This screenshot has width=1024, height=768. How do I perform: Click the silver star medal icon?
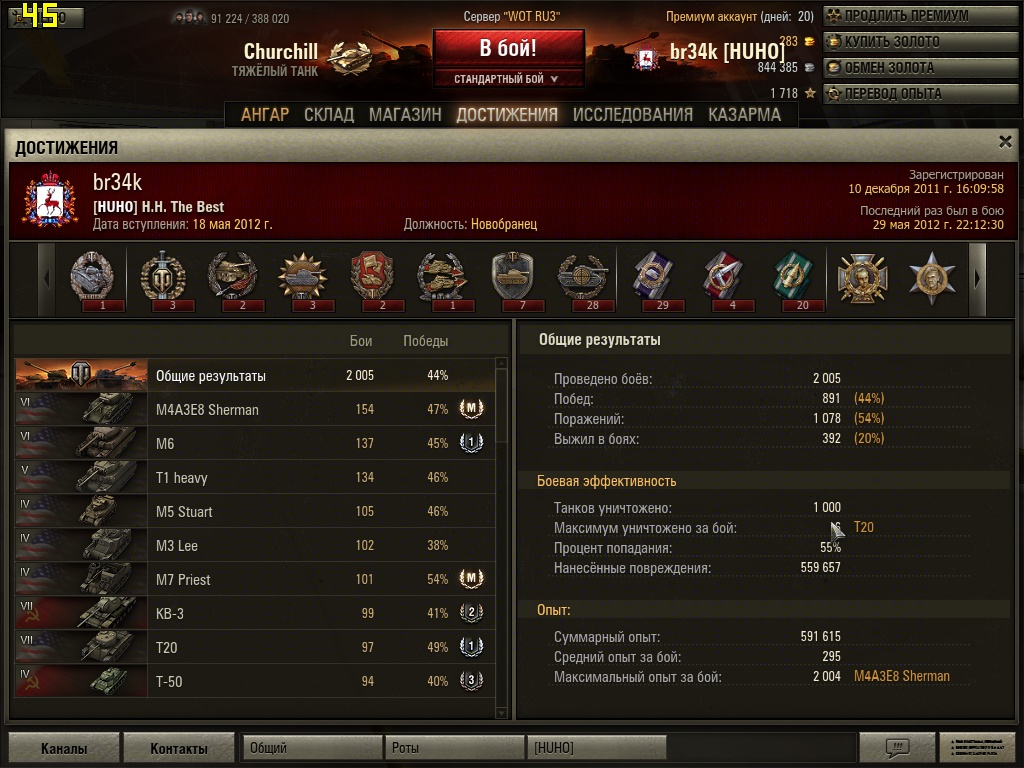932,279
